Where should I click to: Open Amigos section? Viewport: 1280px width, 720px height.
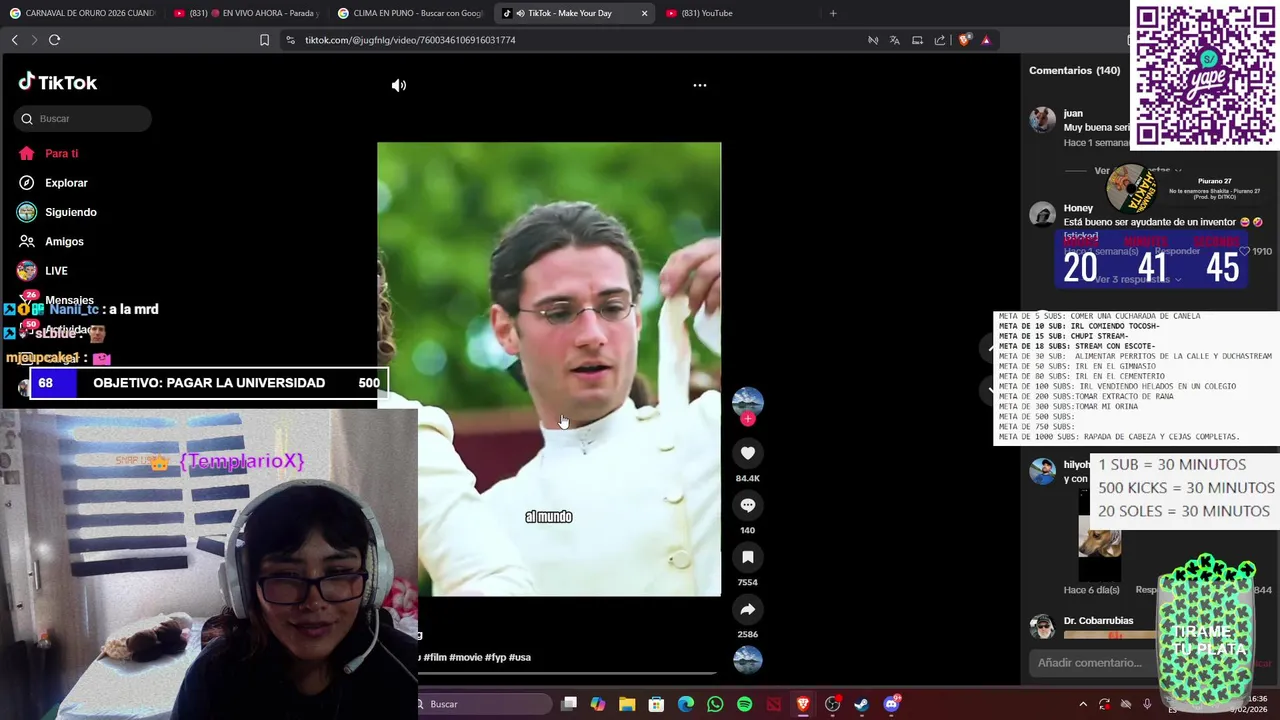pos(64,242)
